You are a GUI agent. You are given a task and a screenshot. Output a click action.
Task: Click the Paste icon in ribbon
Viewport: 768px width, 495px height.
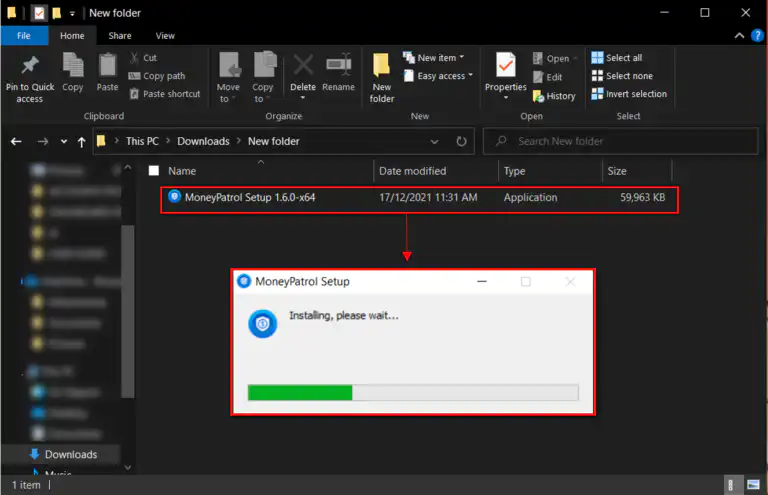[107, 66]
